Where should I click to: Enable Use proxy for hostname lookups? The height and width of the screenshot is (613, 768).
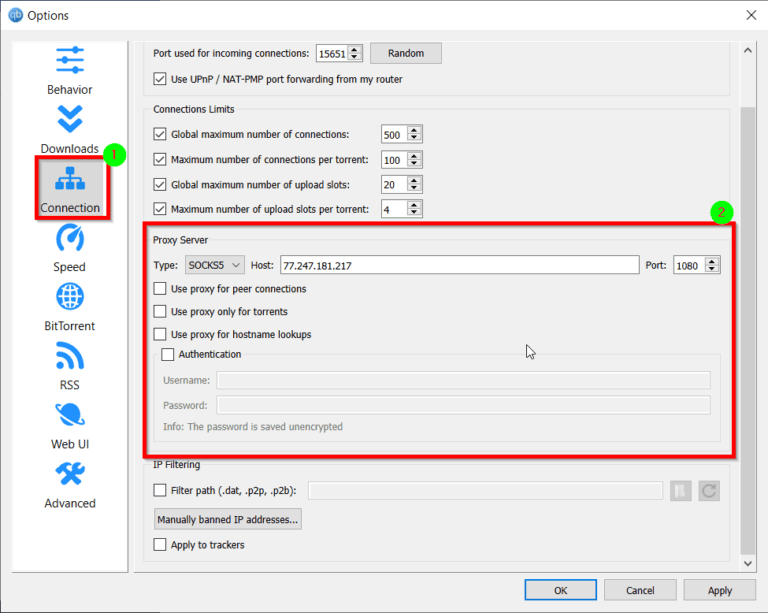pos(160,334)
